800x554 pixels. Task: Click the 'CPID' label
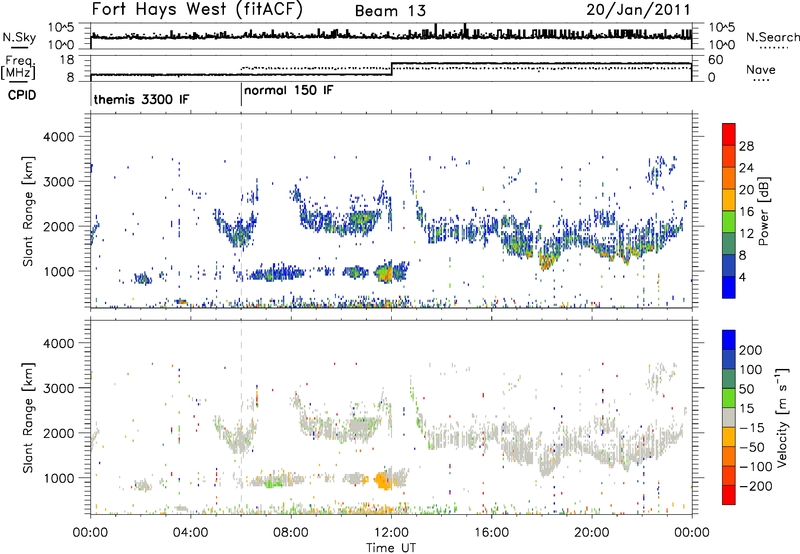[21, 95]
